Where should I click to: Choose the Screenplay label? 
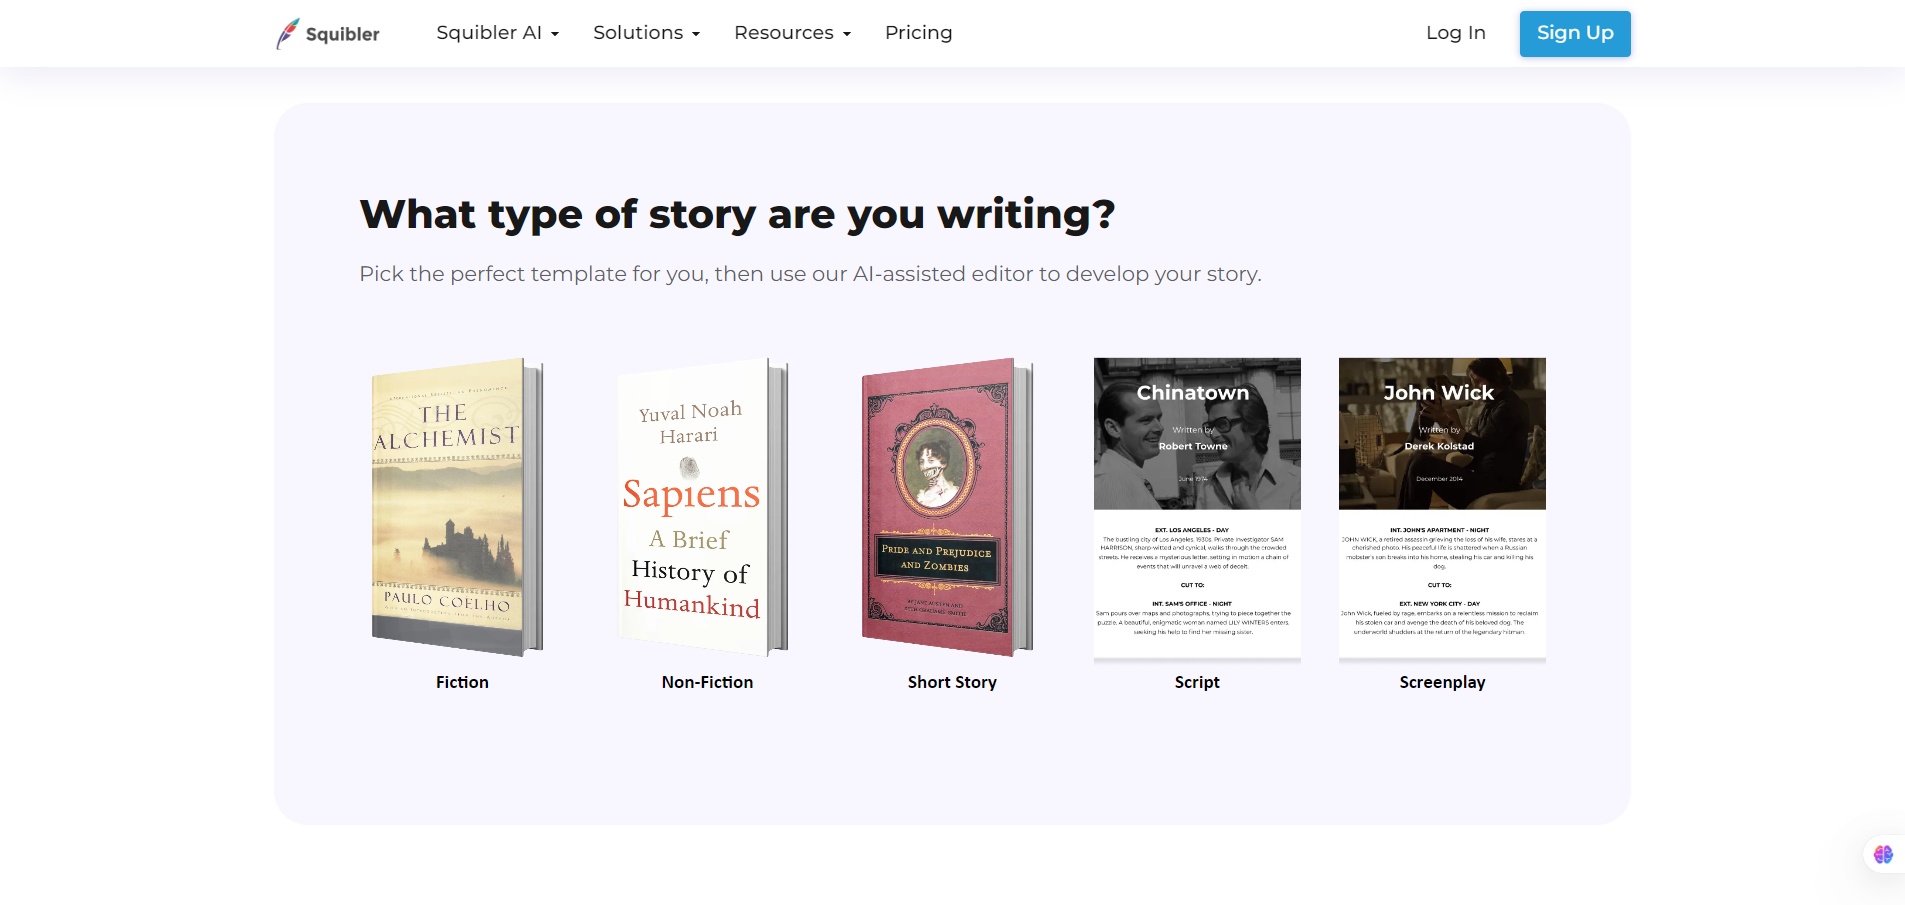coord(1442,682)
